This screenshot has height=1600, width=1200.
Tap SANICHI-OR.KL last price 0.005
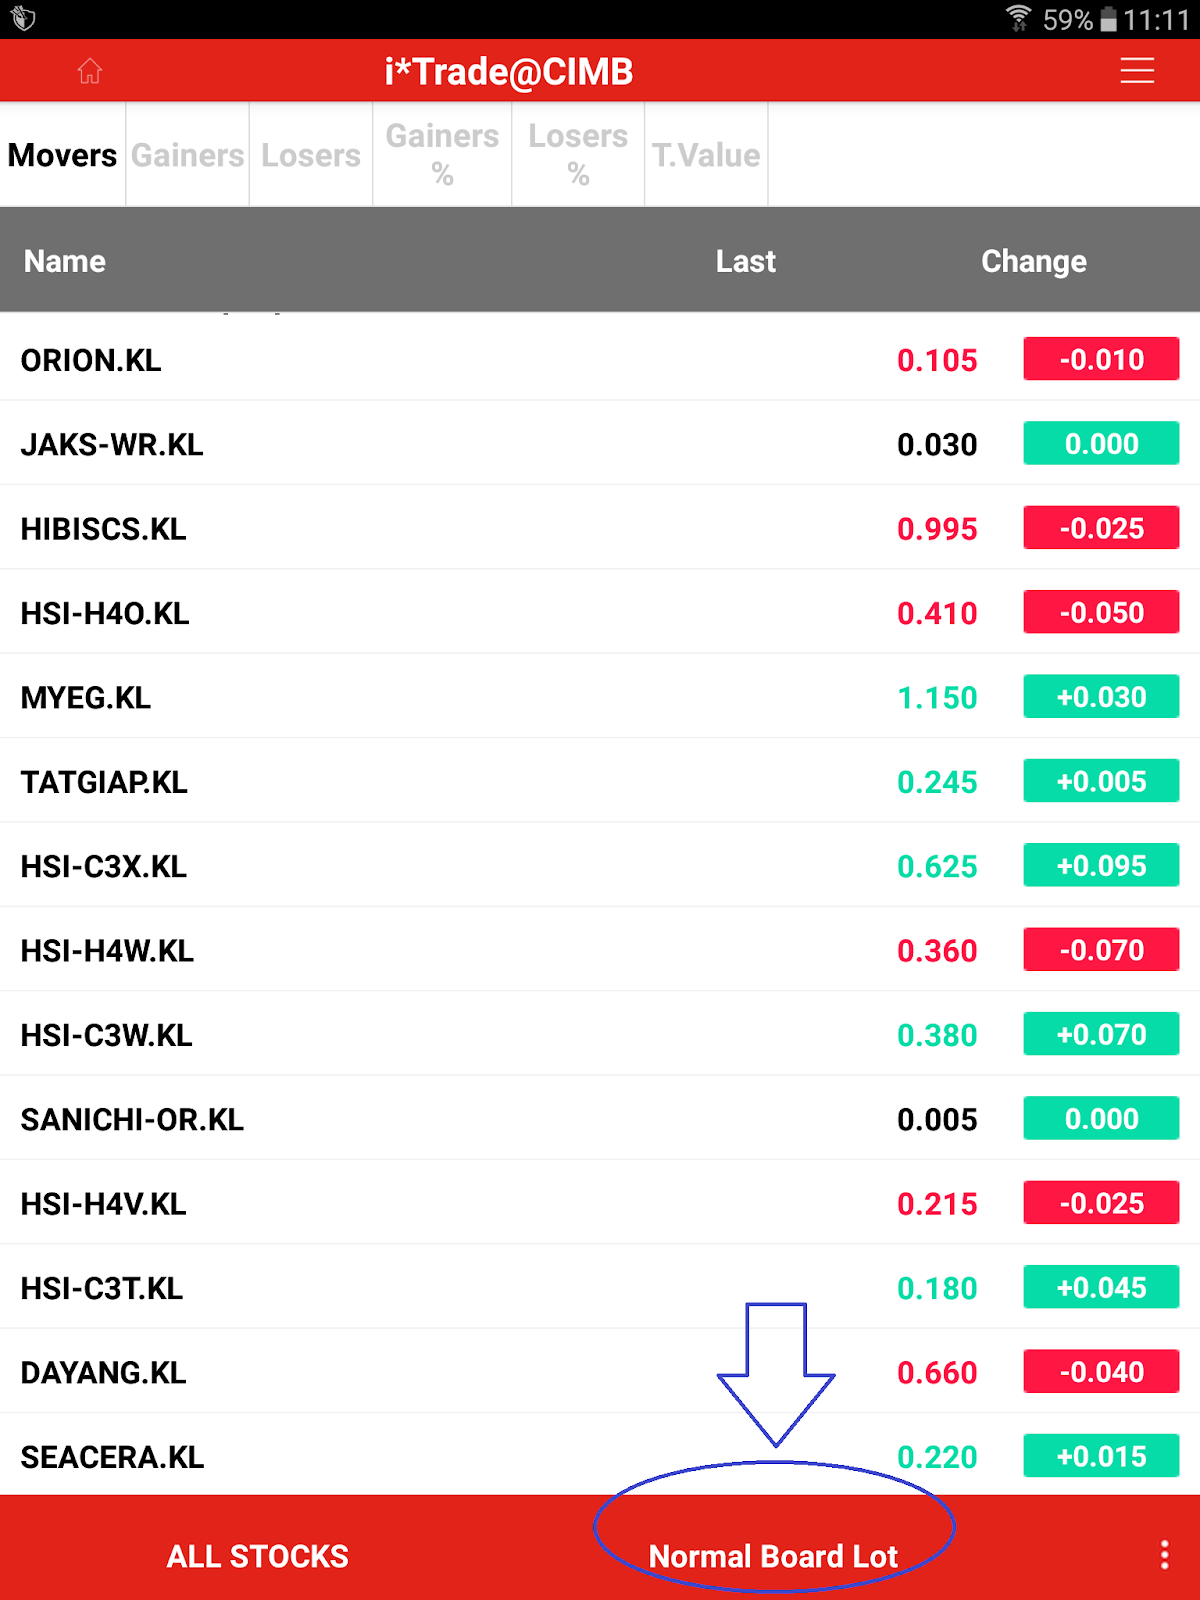click(937, 1119)
